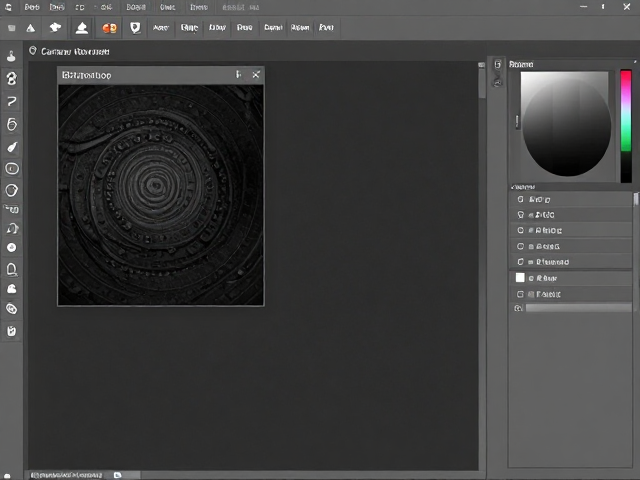Toggle the circle on the fourth layer row
This screenshot has height=480, width=640.
pos(520,246)
